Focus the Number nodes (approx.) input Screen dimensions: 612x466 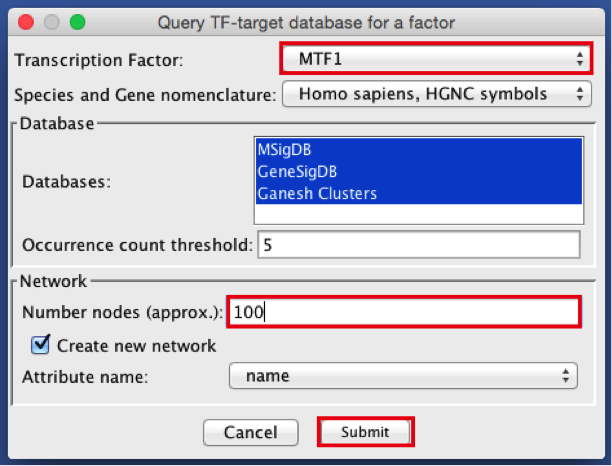pos(404,313)
